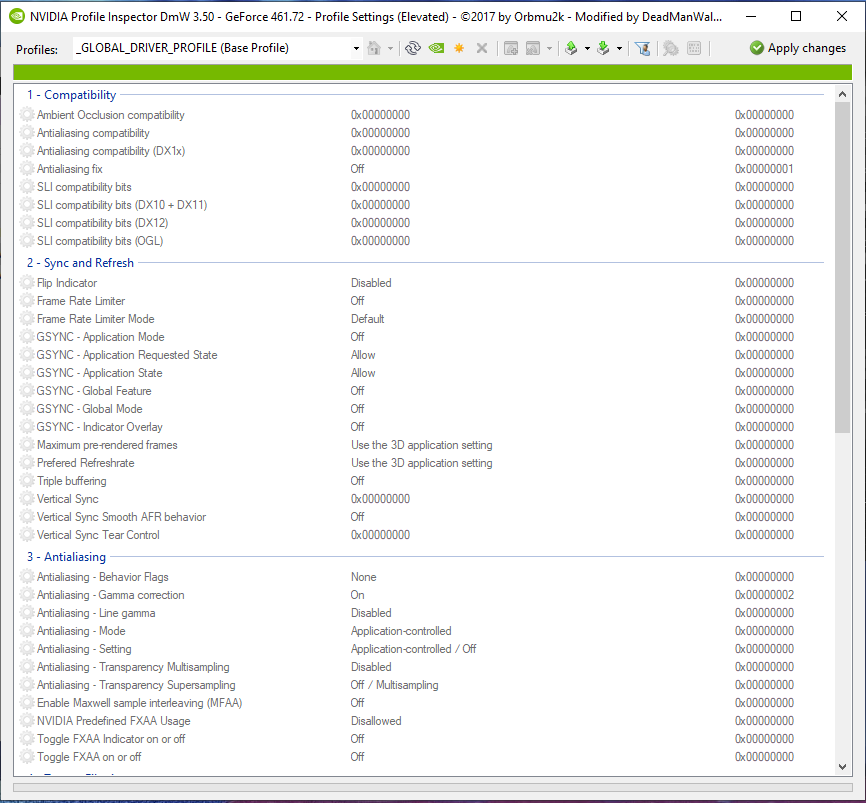Screen dimensions: 866x803
Task: Click gear icon beside Antialiasing - Gamma correction
Action: 27,595
